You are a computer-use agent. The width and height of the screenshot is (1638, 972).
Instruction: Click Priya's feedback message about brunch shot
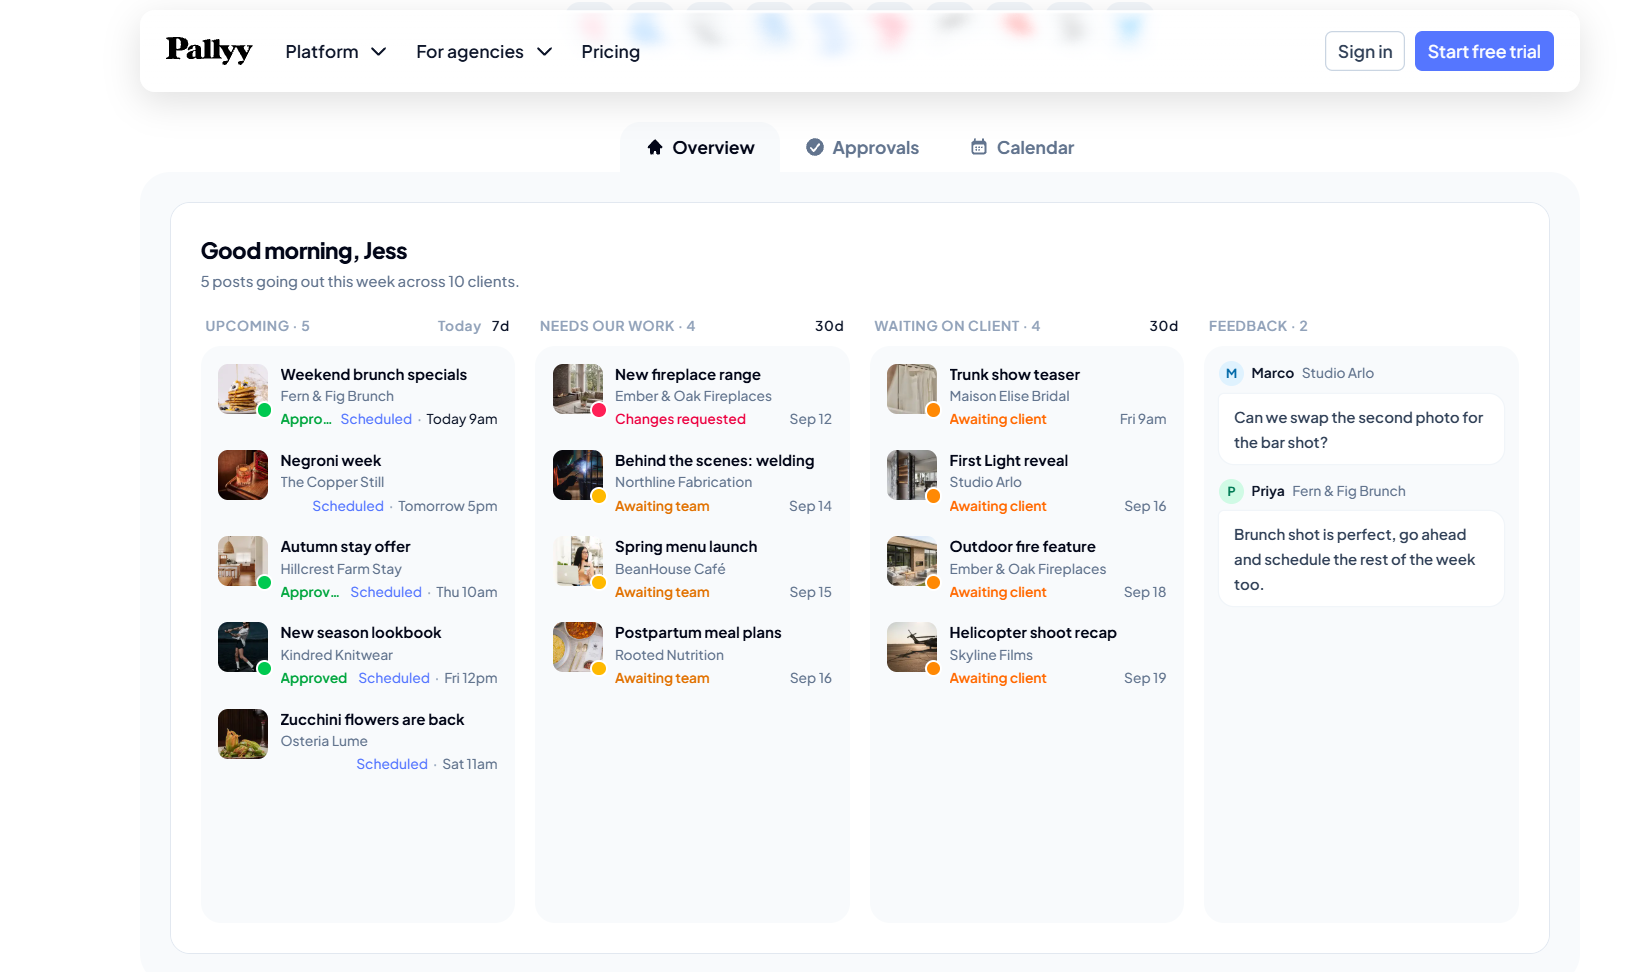tap(1361, 559)
